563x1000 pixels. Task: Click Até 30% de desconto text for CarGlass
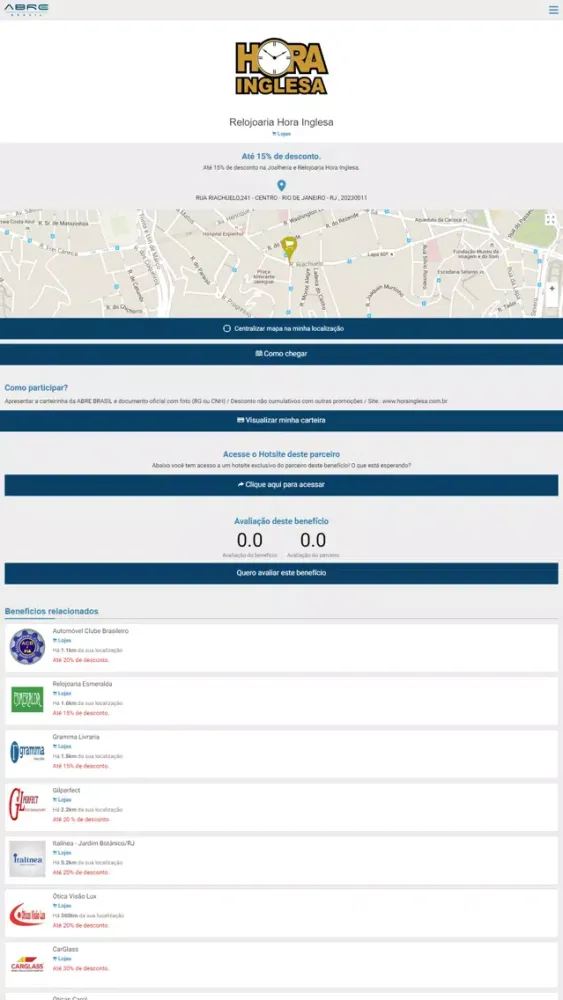point(81,968)
